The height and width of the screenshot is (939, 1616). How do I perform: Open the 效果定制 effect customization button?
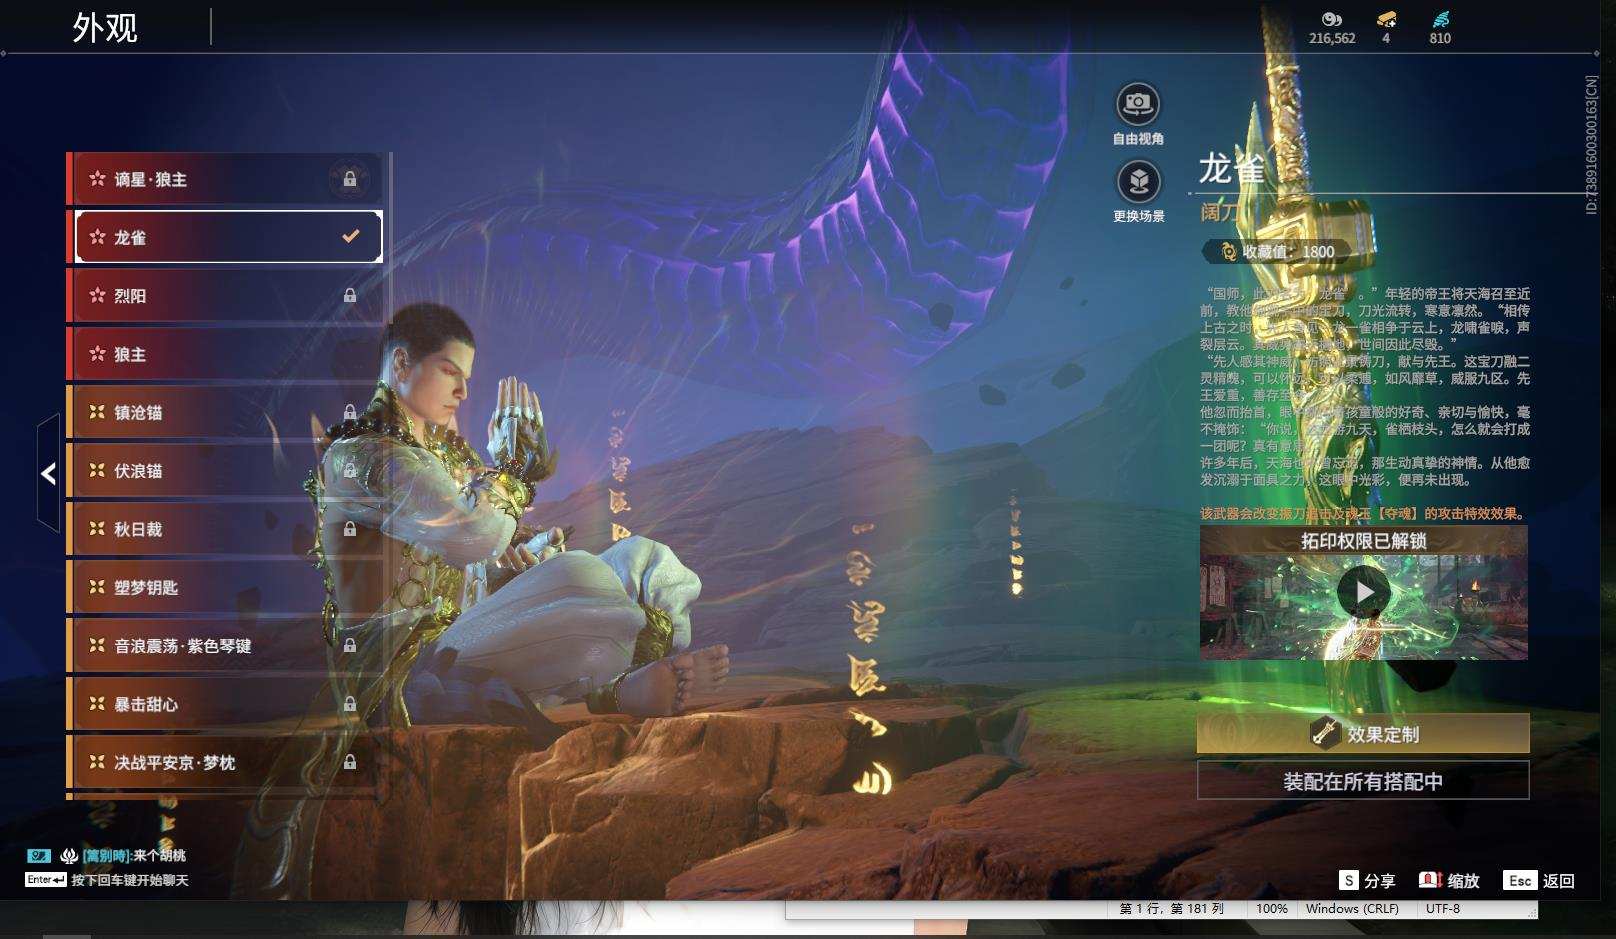click(1363, 734)
